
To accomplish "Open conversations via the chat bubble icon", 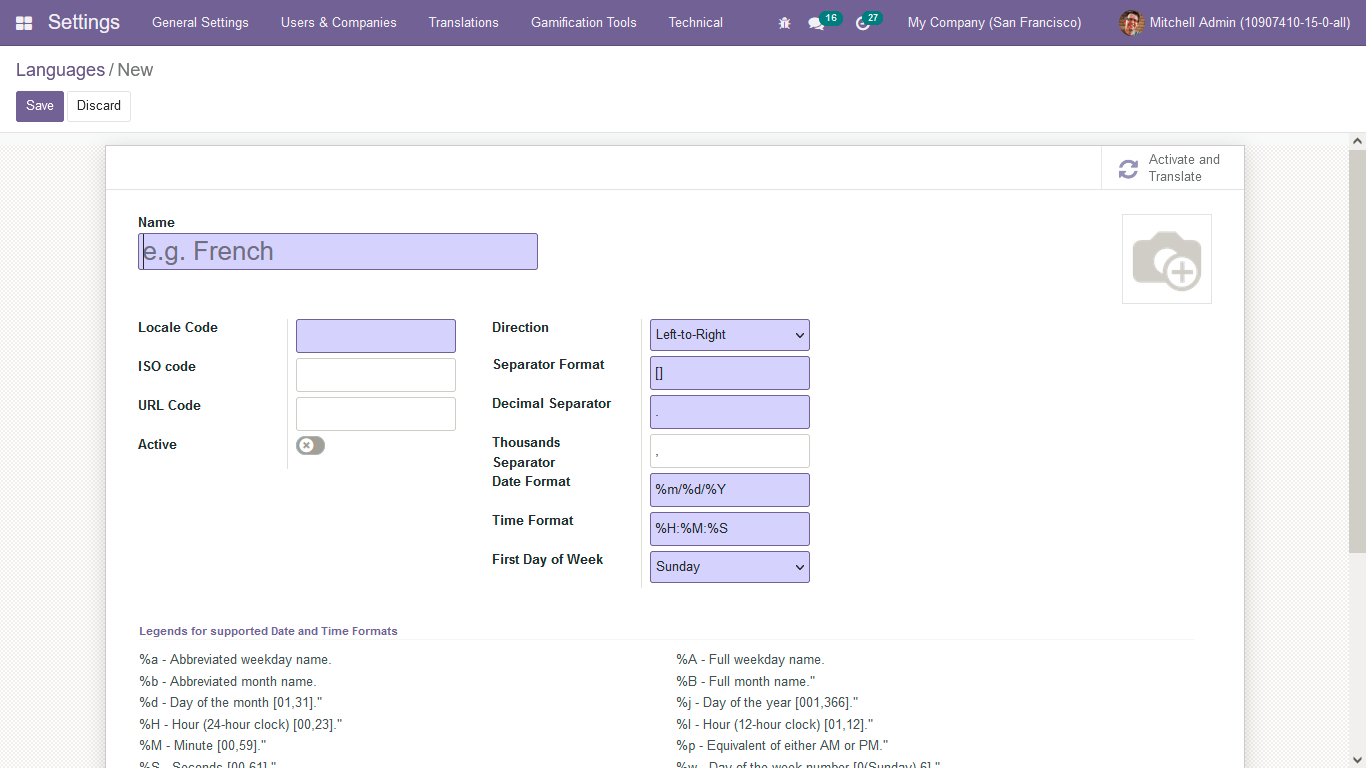I will [815, 22].
